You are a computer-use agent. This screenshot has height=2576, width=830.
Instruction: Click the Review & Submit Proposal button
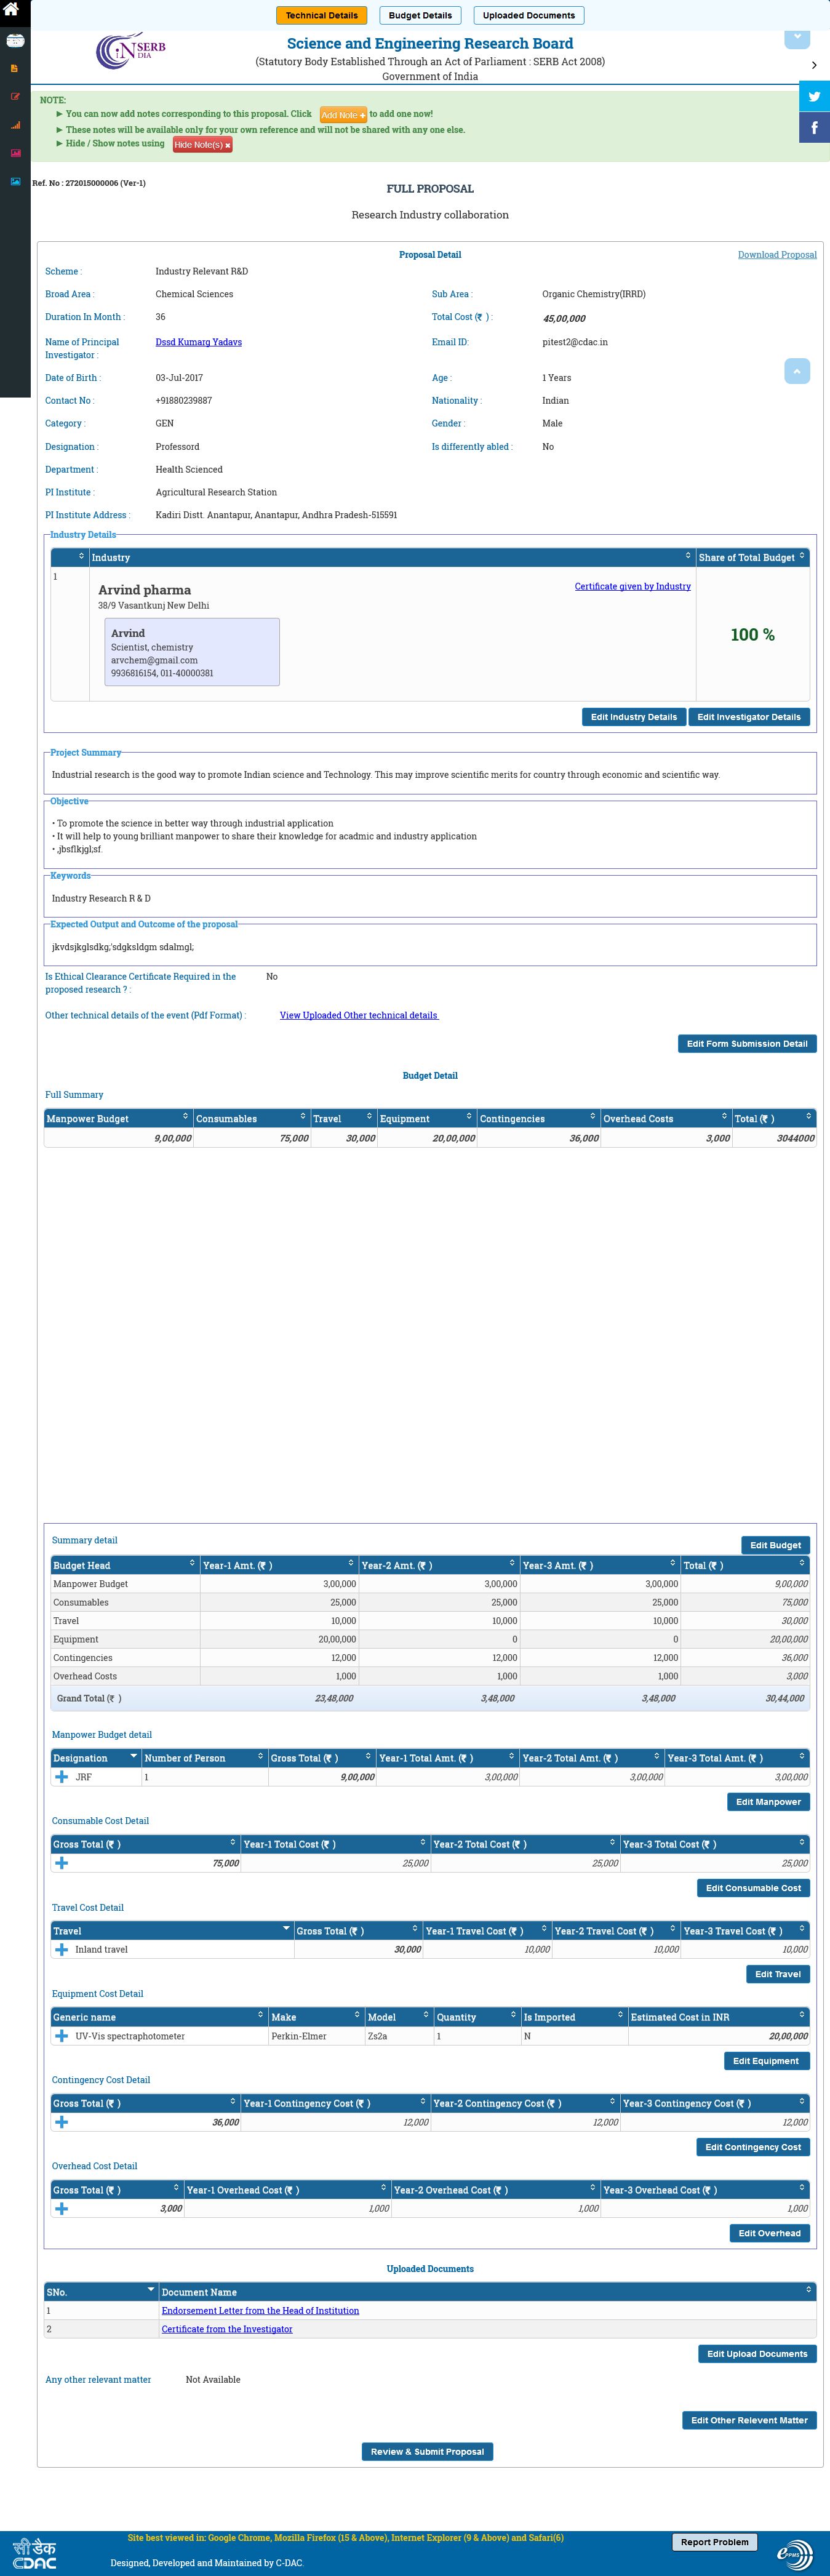coord(427,2451)
